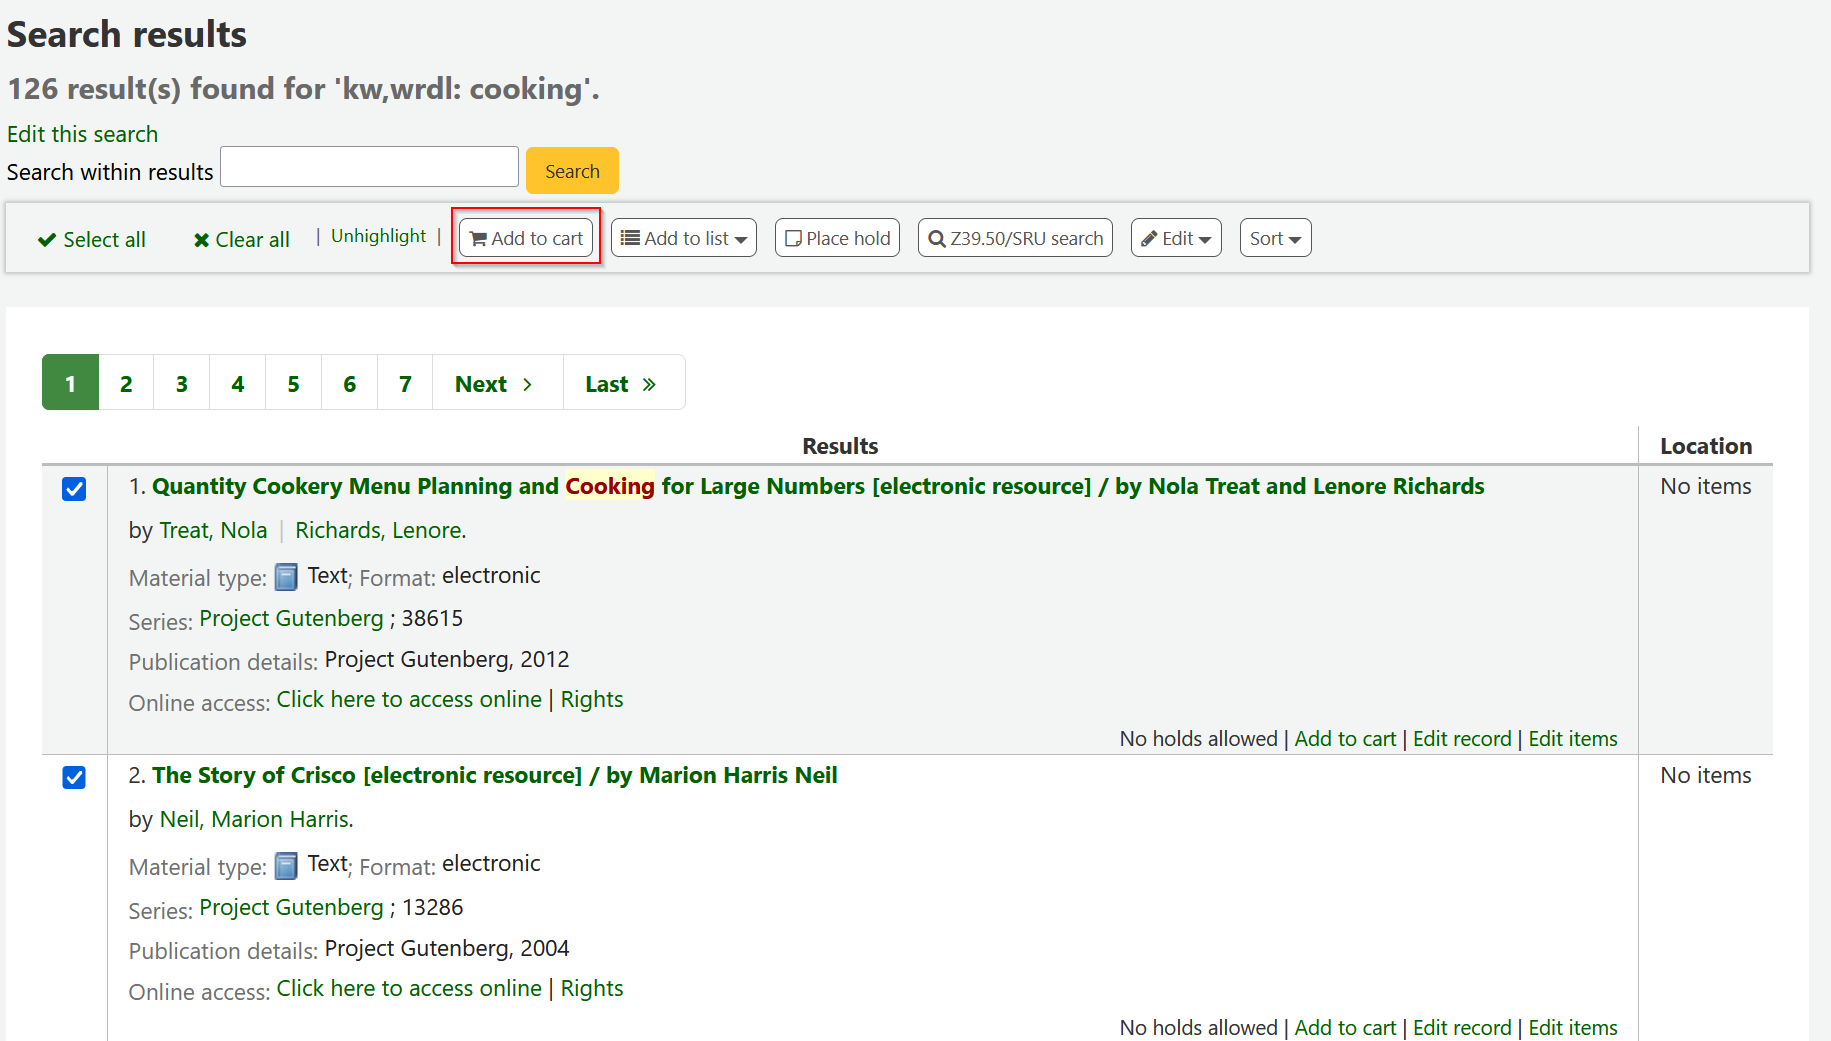This screenshot has height=1041, width=1831.
Task: Open Edit this search link
Action: [x=82, y=134]
